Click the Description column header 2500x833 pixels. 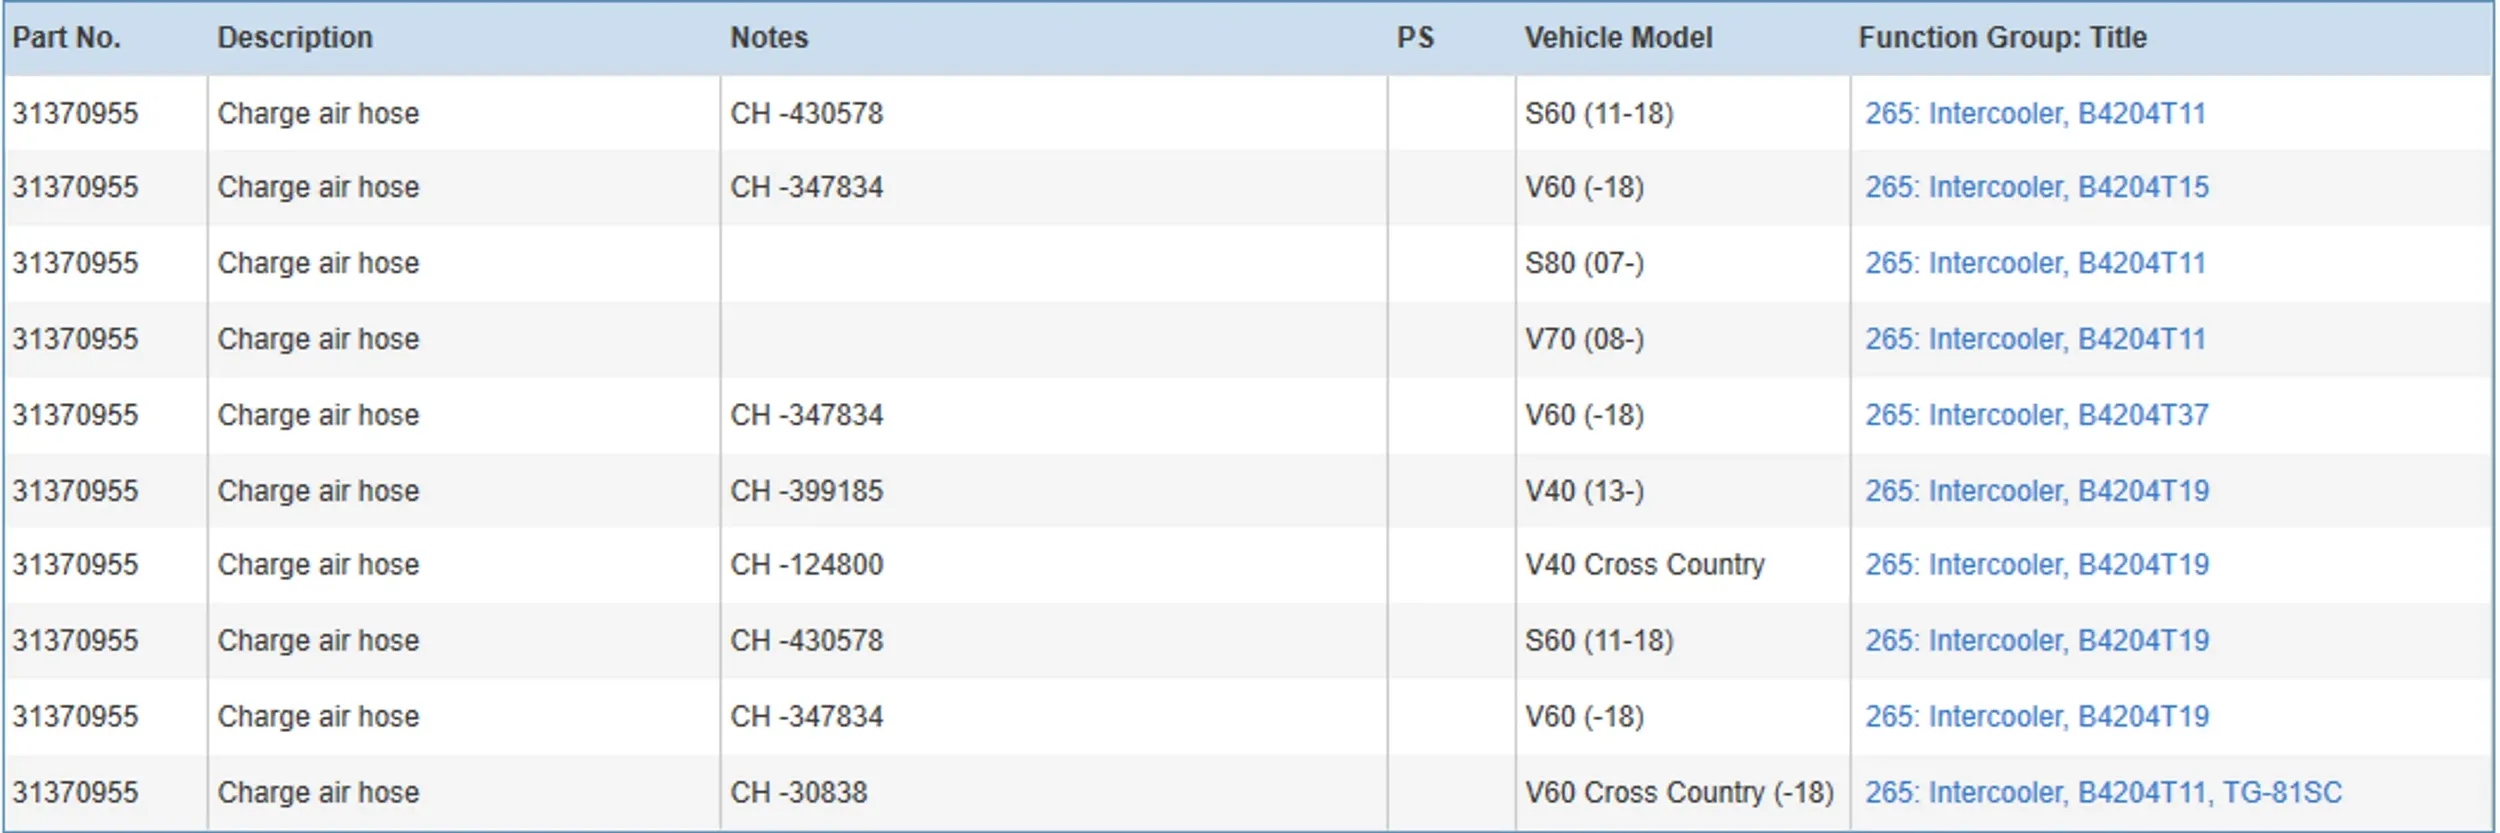coord(295,38)
